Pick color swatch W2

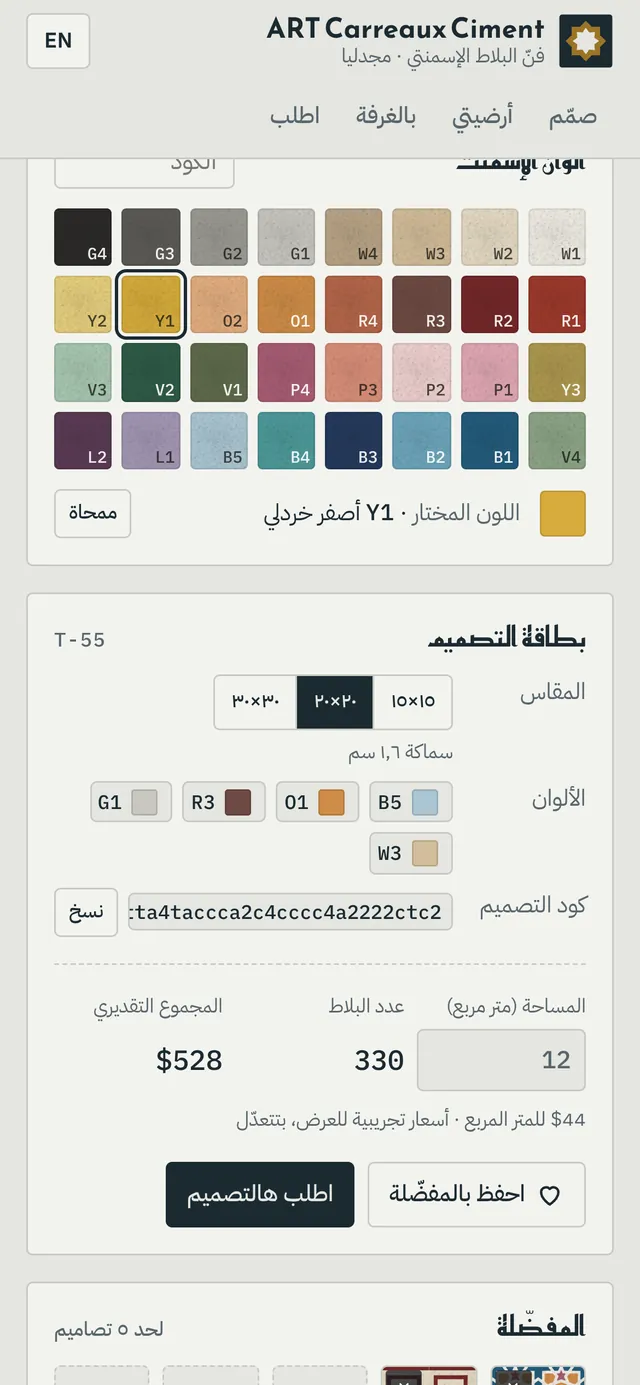click(x=489, y=237)
